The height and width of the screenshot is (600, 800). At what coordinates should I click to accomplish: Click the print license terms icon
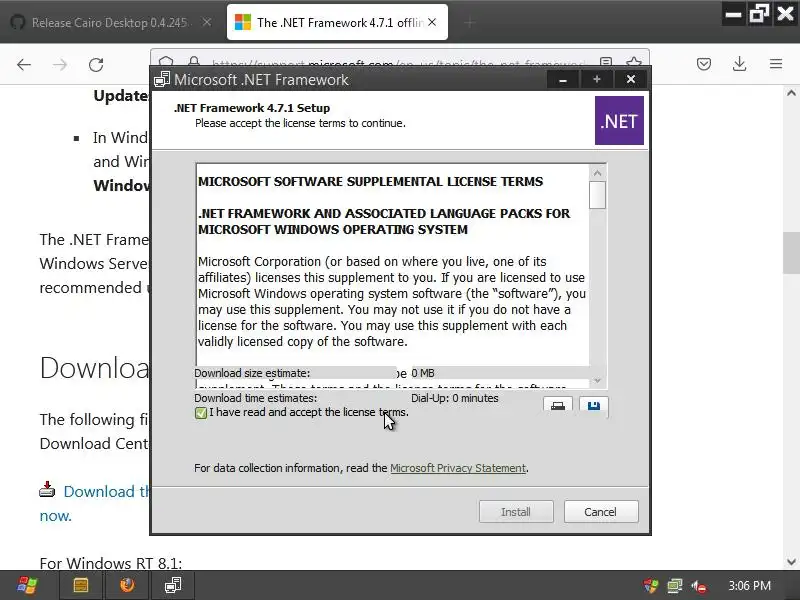point(558,406)
